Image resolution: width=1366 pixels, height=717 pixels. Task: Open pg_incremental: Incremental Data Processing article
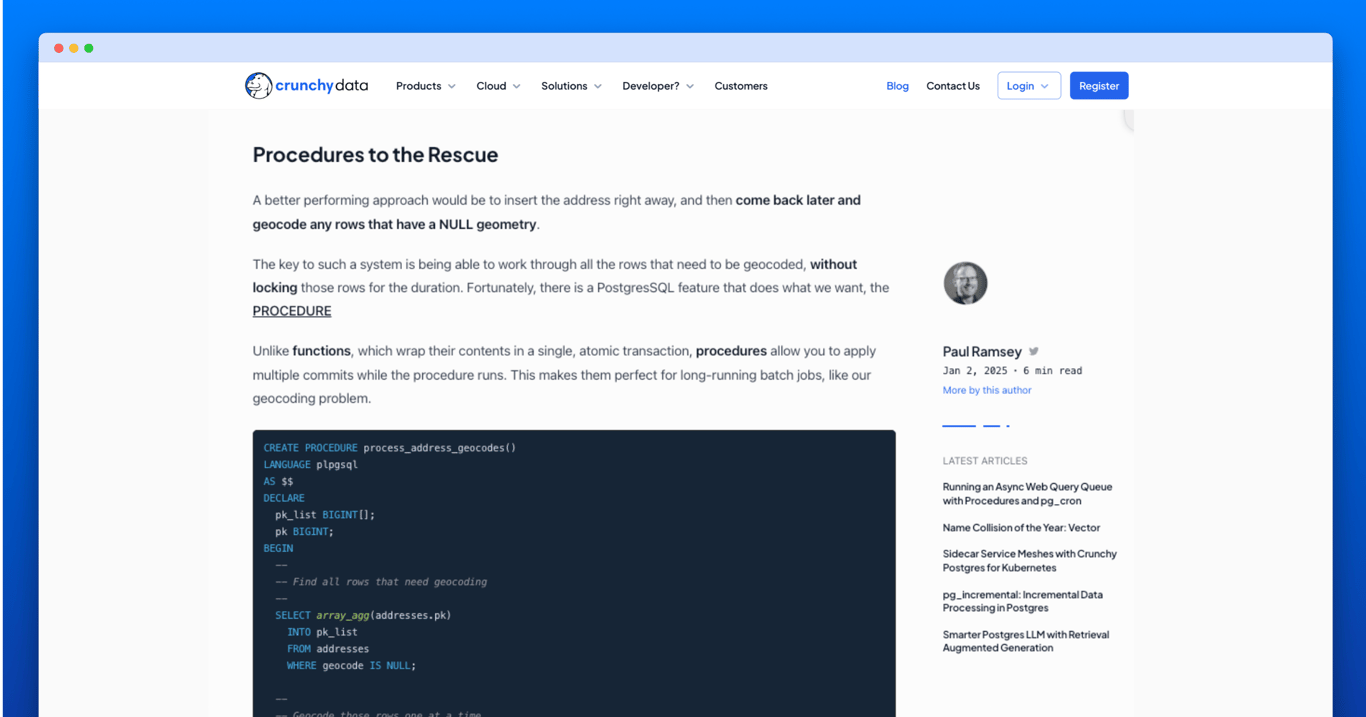[1022, 601]
